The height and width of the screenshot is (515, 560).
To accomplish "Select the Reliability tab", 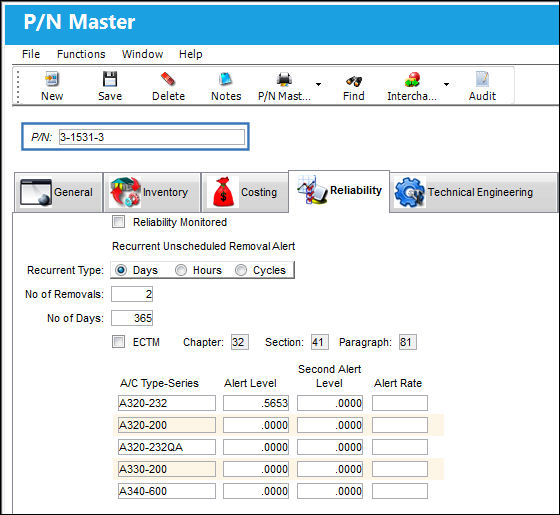I will (339, 191).
